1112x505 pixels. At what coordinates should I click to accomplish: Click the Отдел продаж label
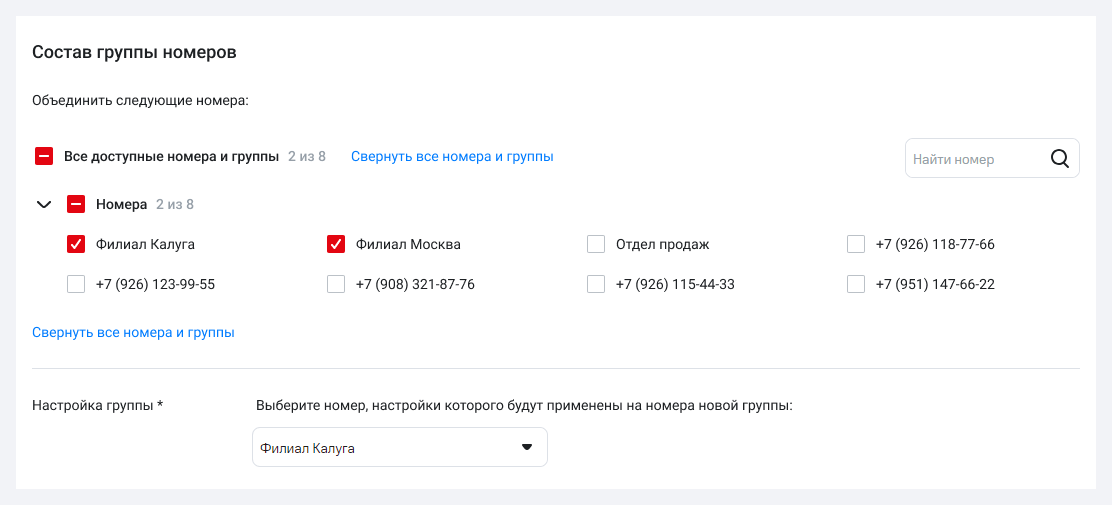662,244
